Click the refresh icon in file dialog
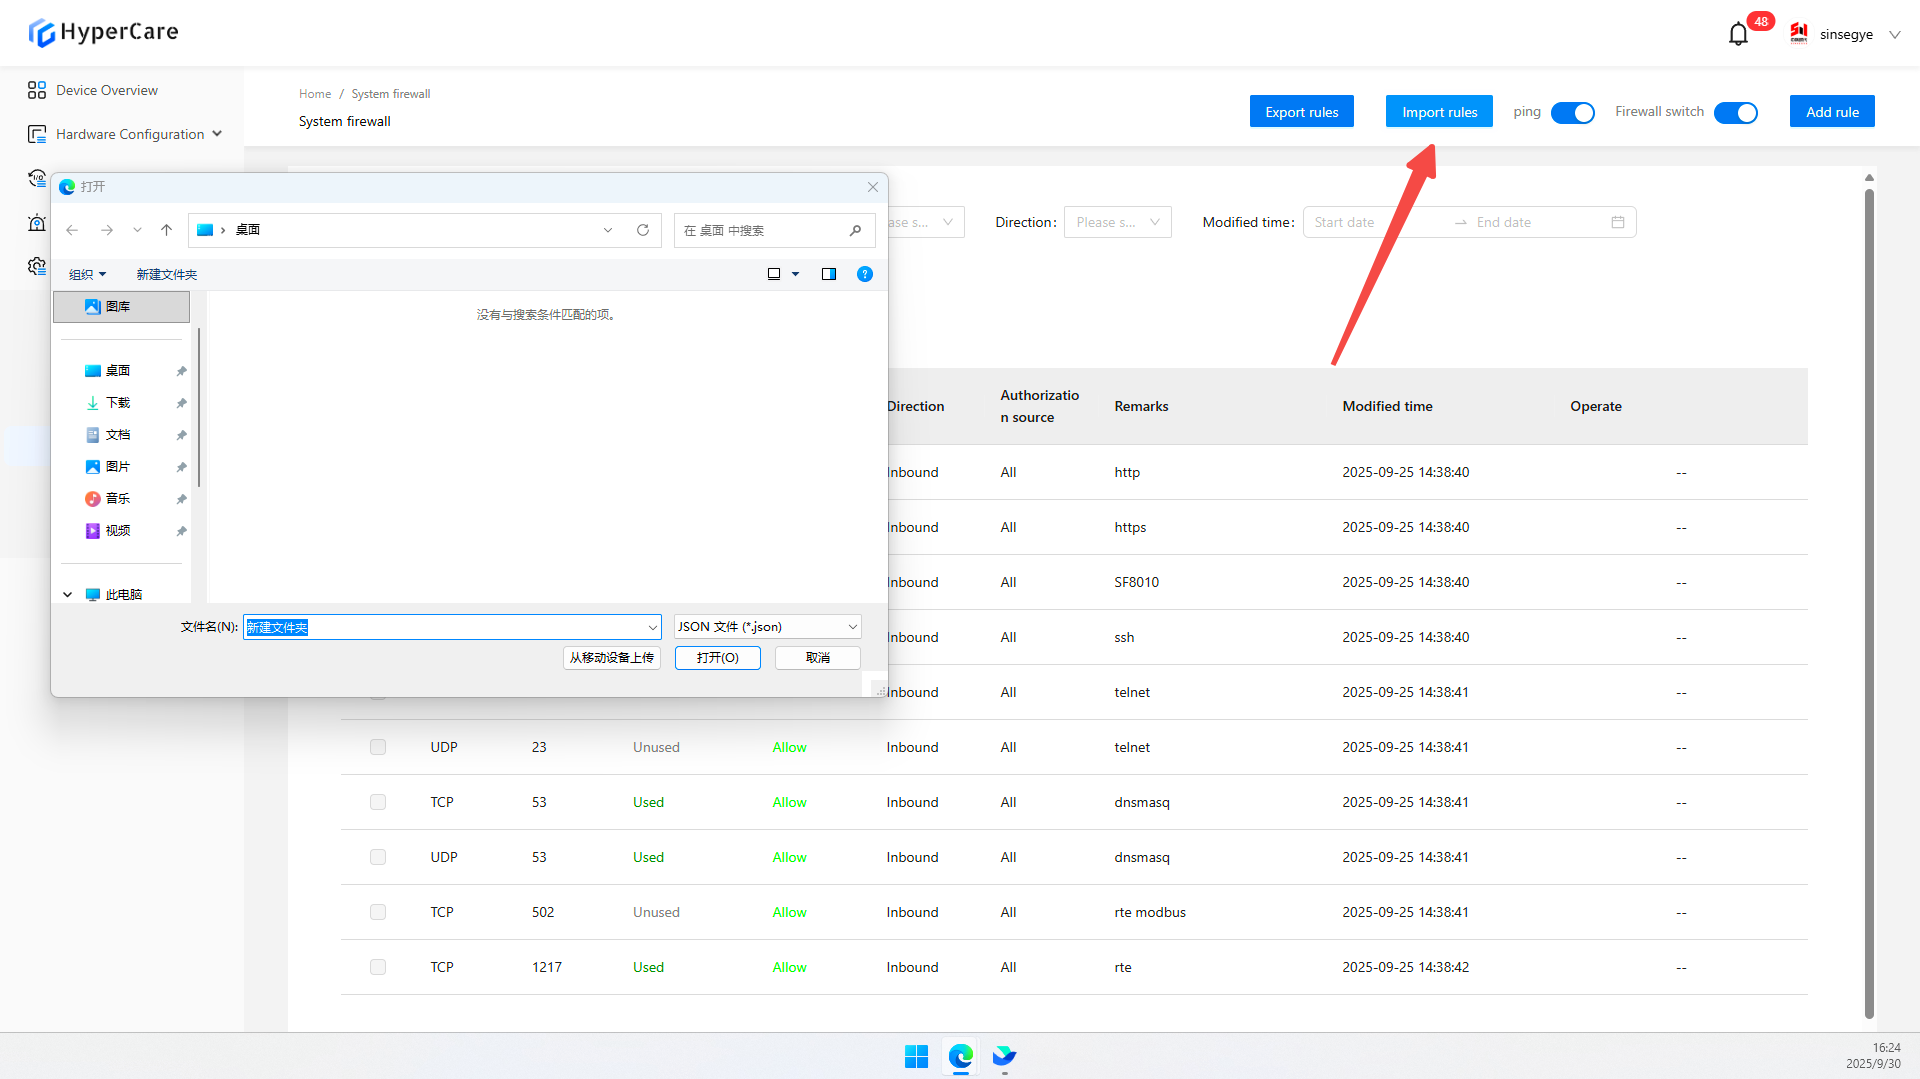Screen dimensions: 1920x1079 [643, 230]
